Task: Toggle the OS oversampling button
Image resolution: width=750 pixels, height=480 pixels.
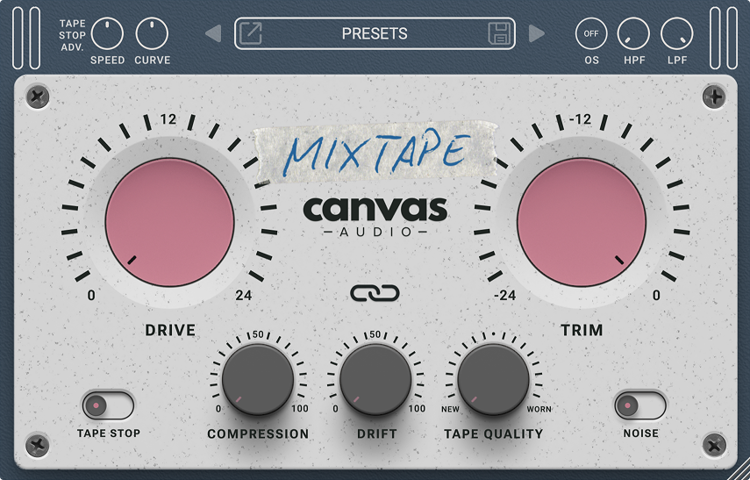Action: point(591,33)
